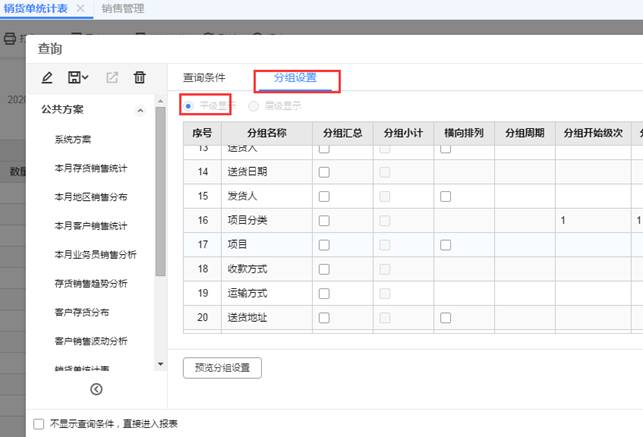The width and height of the screenshot is (643, 437).
Task: Click the share/export scheme icon
Action: [111, 78]
